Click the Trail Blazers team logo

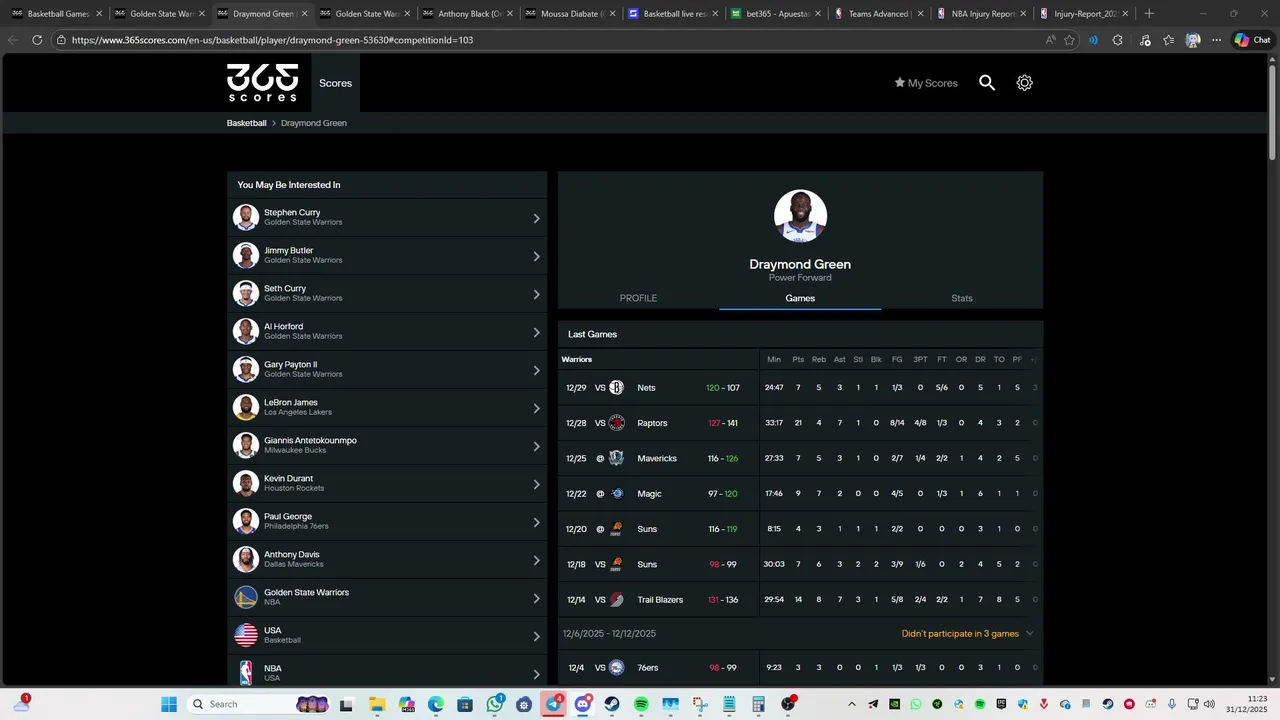616,600
